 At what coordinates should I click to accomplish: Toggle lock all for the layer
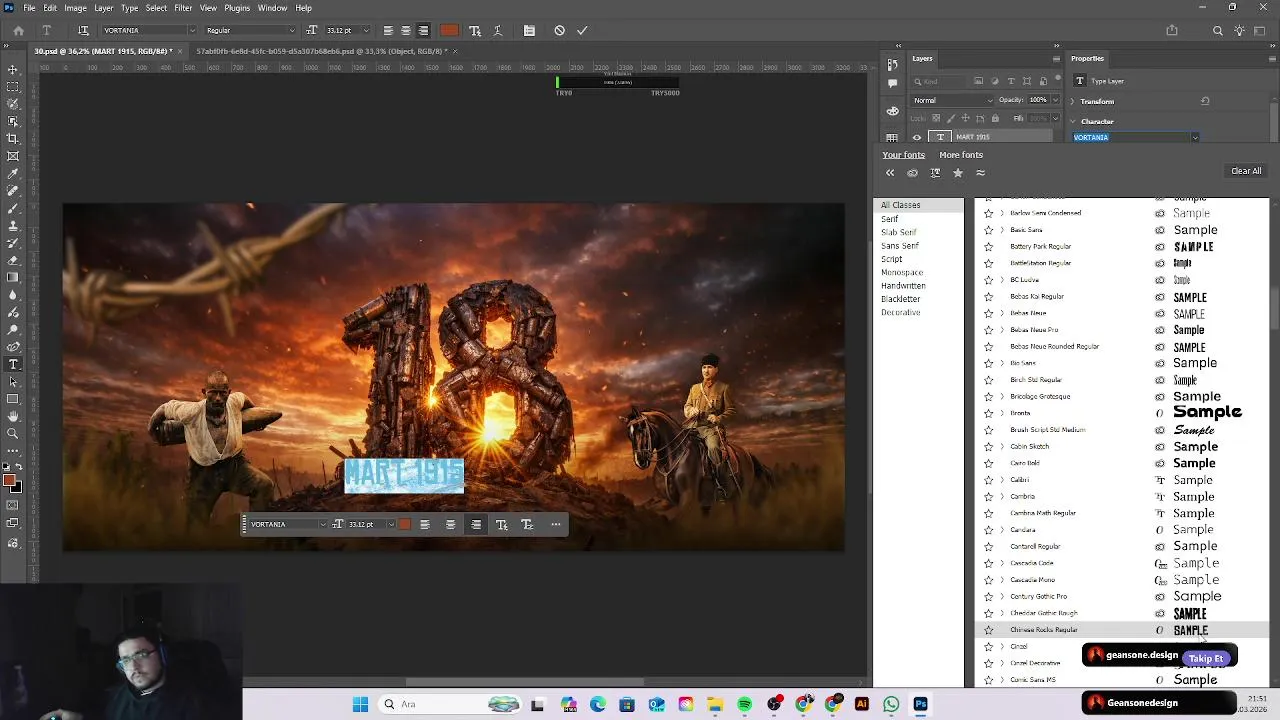pyautogui.click(x=994, y=118)
